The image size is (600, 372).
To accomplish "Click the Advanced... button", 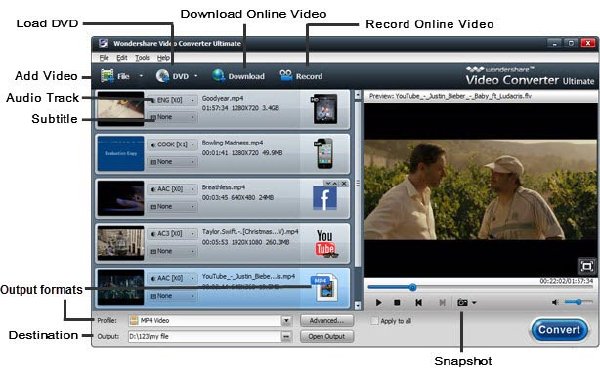I will (x=327, y=320).
